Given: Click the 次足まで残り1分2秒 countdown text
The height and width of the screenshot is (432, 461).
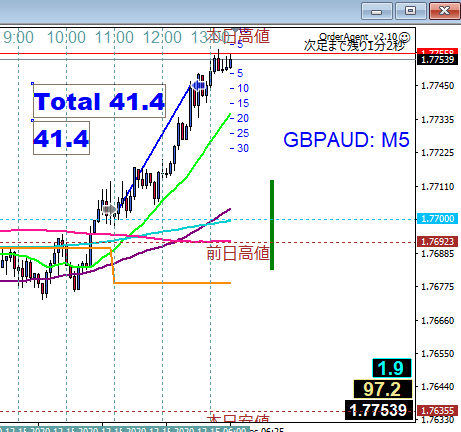Looking at the screenshot, I should point(354,46).
